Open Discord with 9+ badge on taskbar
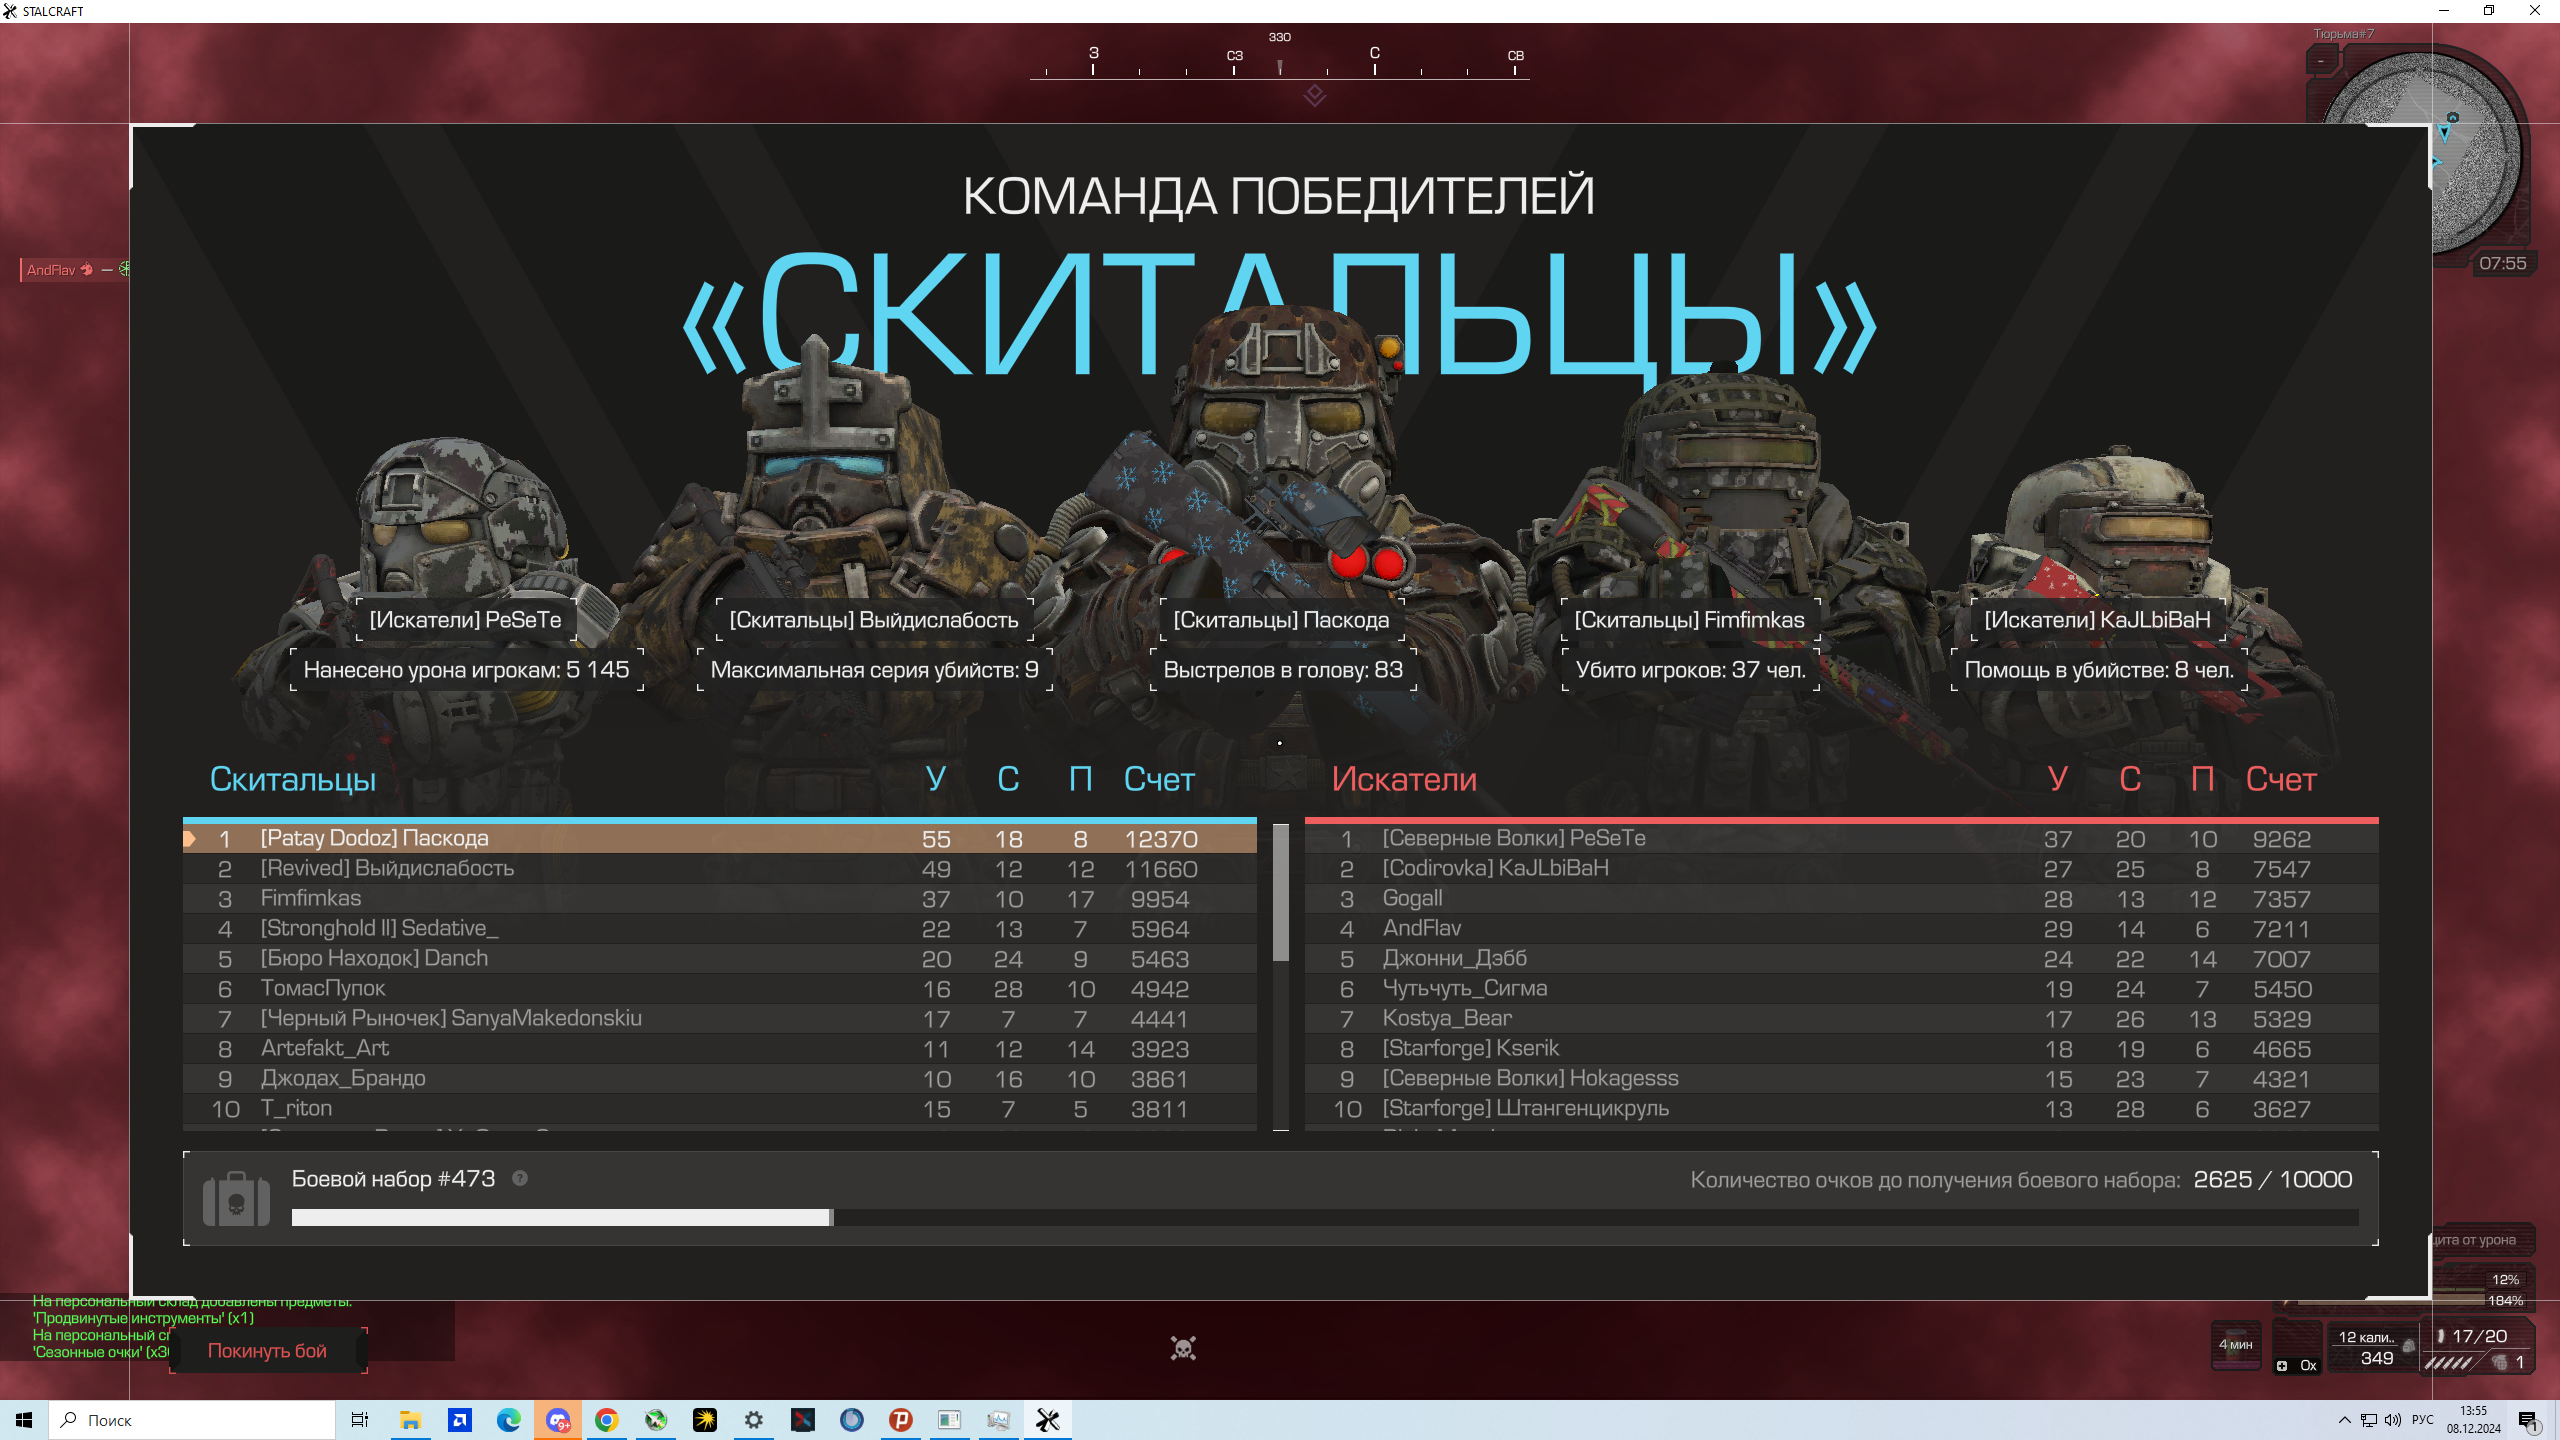 coord(558,1420)
